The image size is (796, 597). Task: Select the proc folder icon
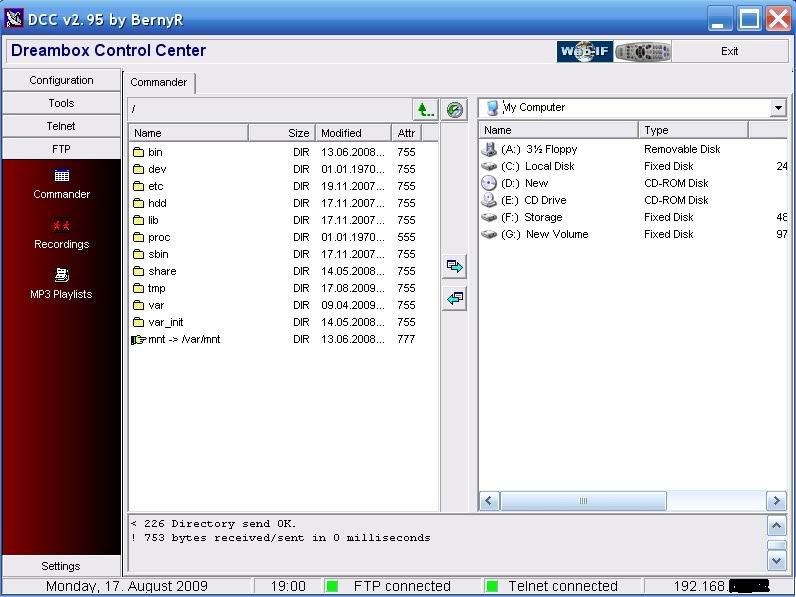coord(139,237)
